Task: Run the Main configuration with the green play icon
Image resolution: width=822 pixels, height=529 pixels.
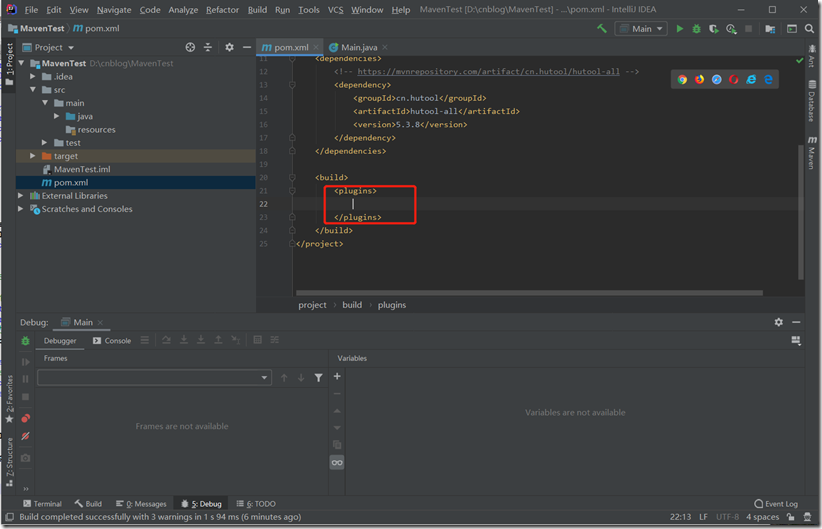Action: click(x=679, y=29)
